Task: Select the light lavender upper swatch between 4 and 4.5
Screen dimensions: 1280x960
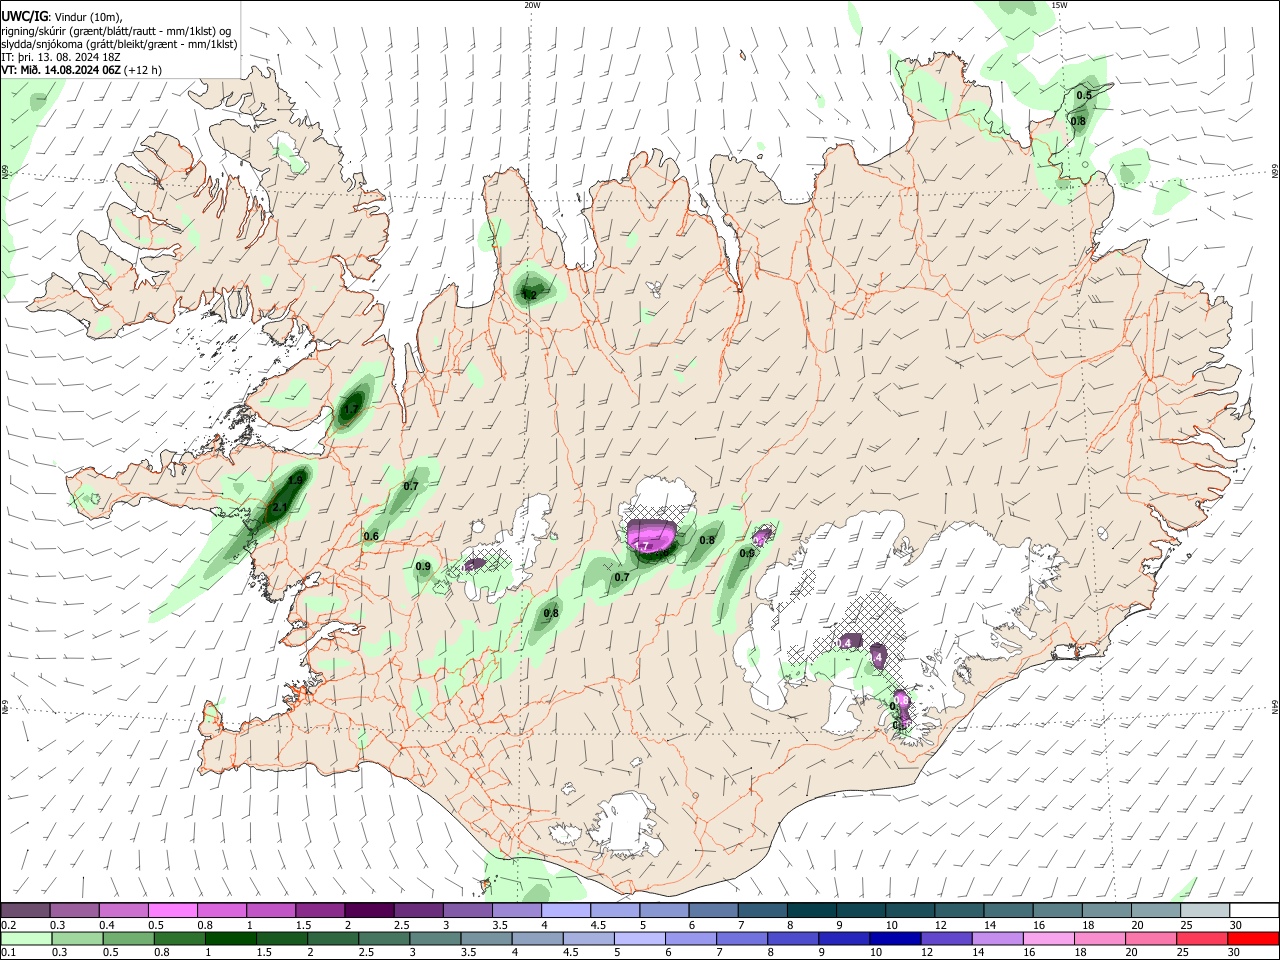Action: pos(565,910)
